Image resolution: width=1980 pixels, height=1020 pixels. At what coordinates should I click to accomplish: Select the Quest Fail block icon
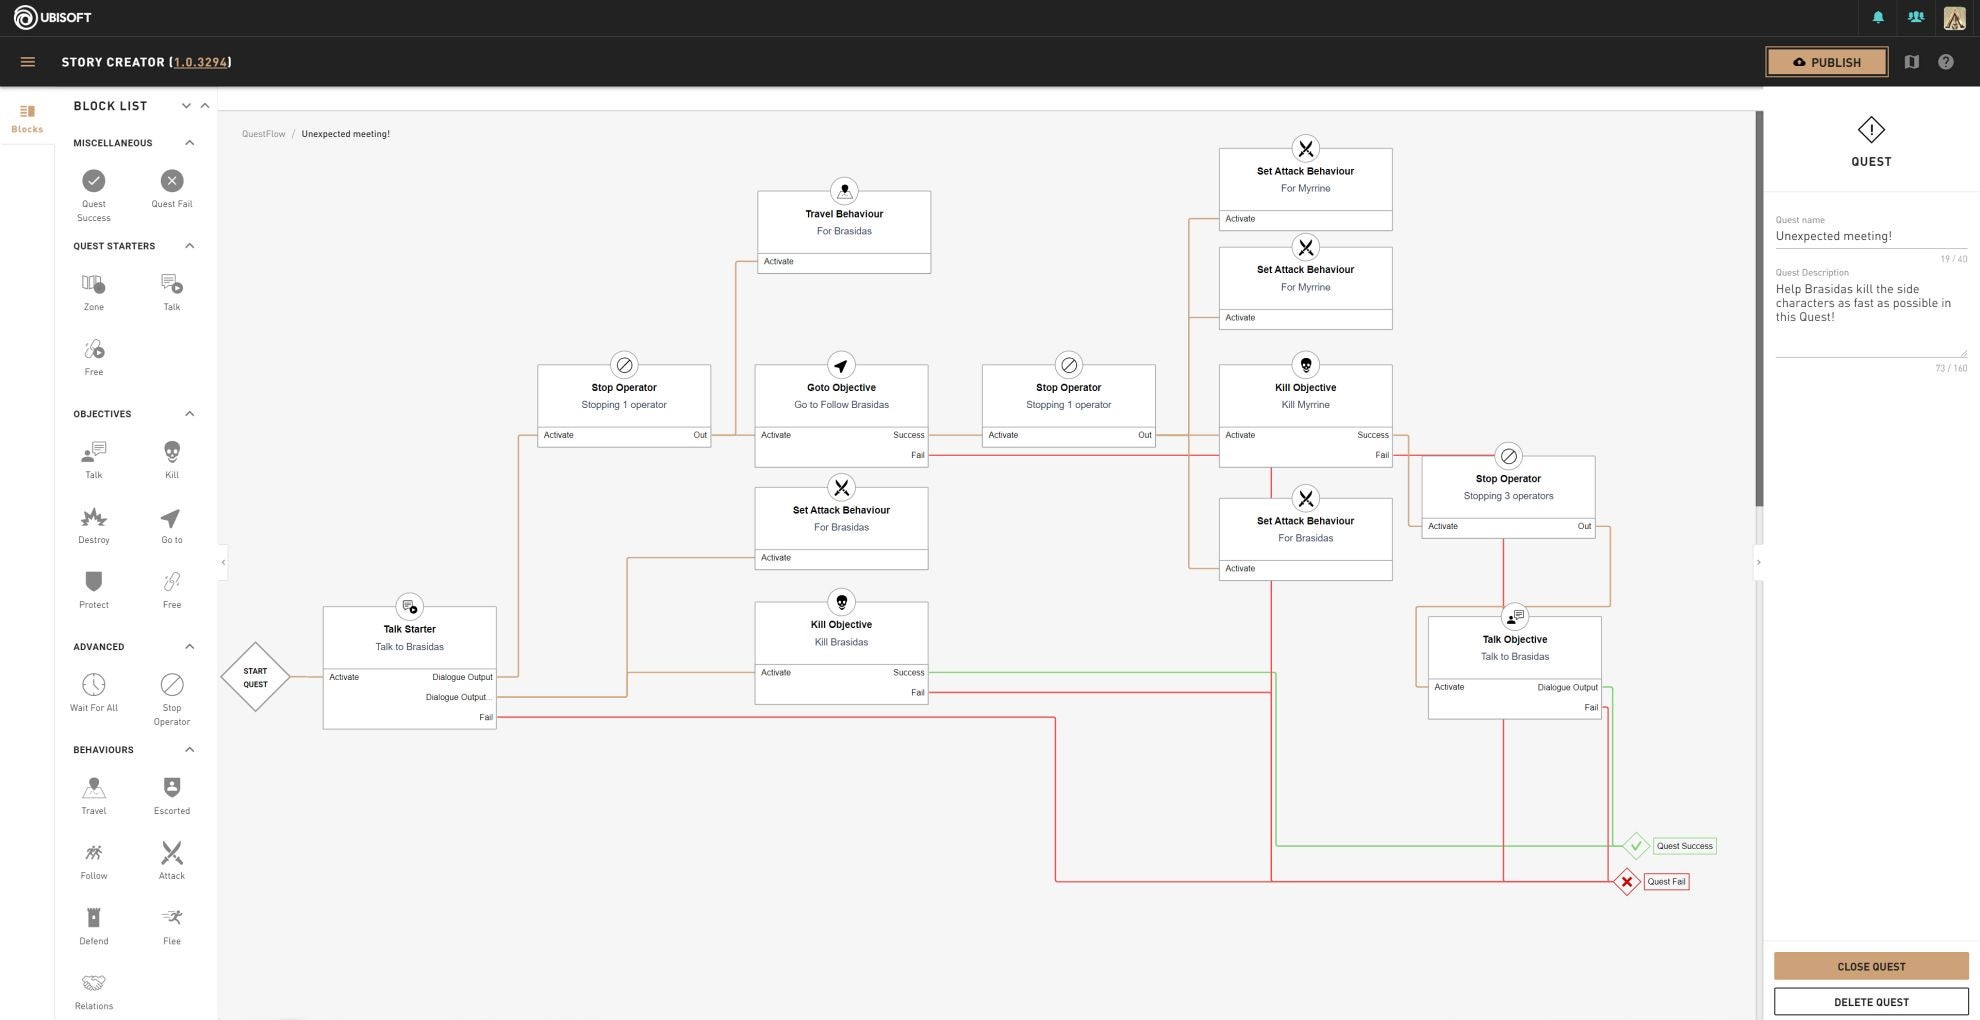[x=172, y=181]
